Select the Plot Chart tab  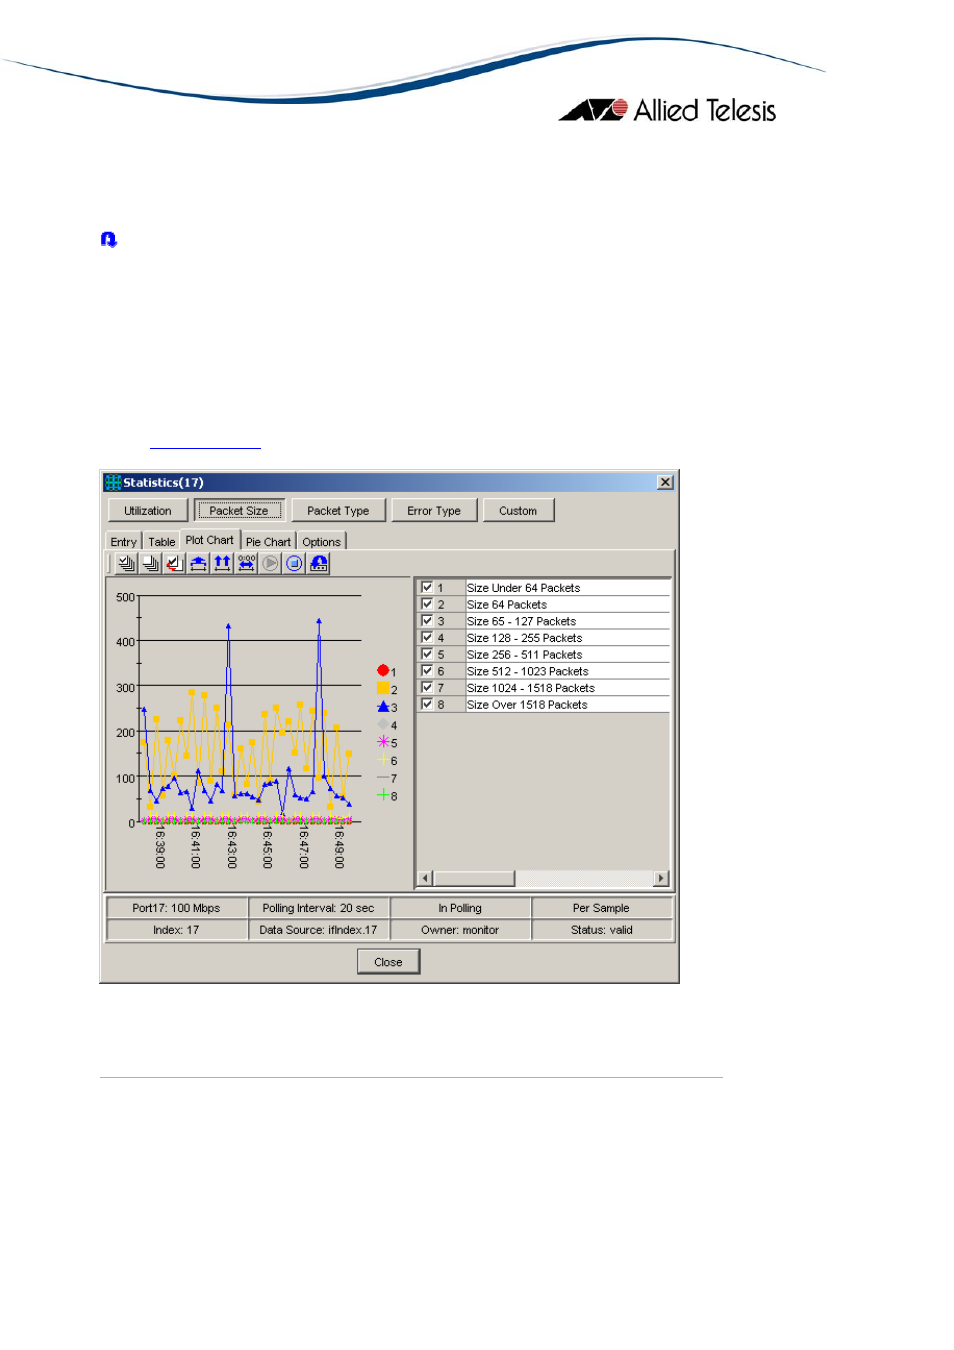coord(210,540)
